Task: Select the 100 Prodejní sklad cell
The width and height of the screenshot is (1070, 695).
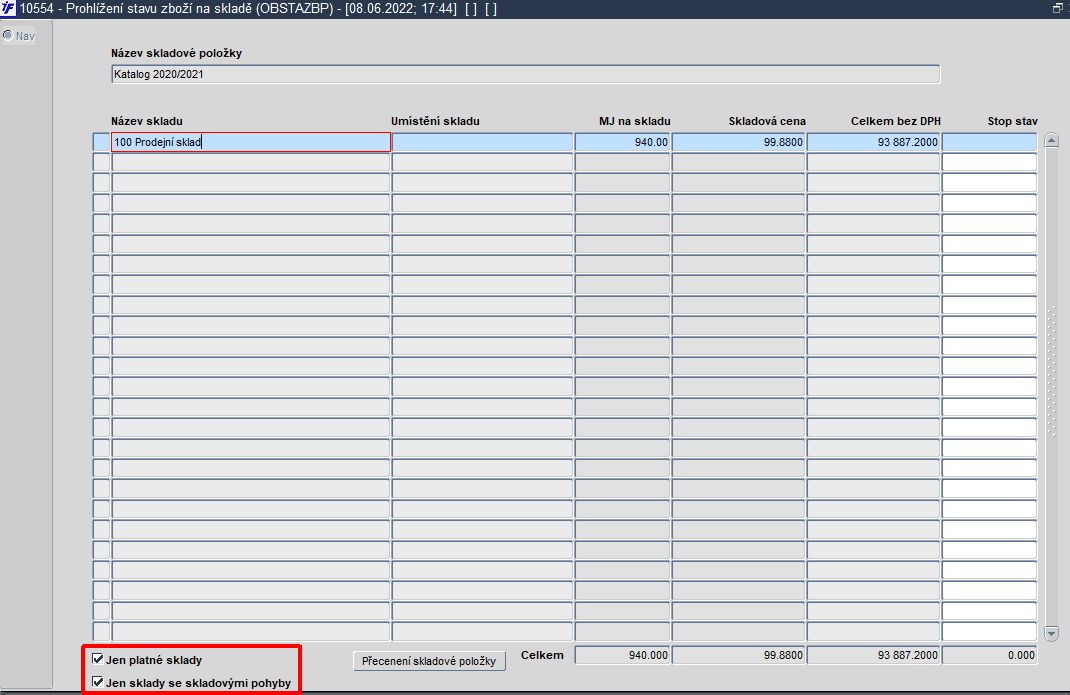Action: coord(250,142)
